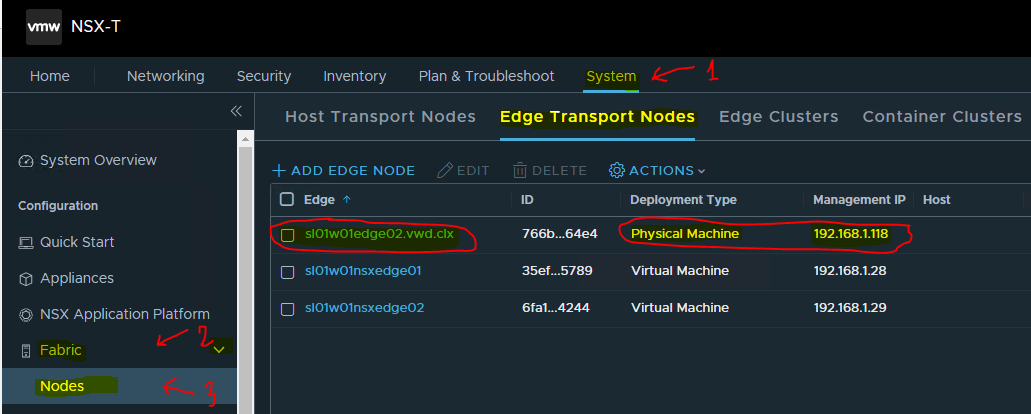The image size is (1031, 414).
Task: Click the Quick Start laptop icon
Action: [26, 242]
